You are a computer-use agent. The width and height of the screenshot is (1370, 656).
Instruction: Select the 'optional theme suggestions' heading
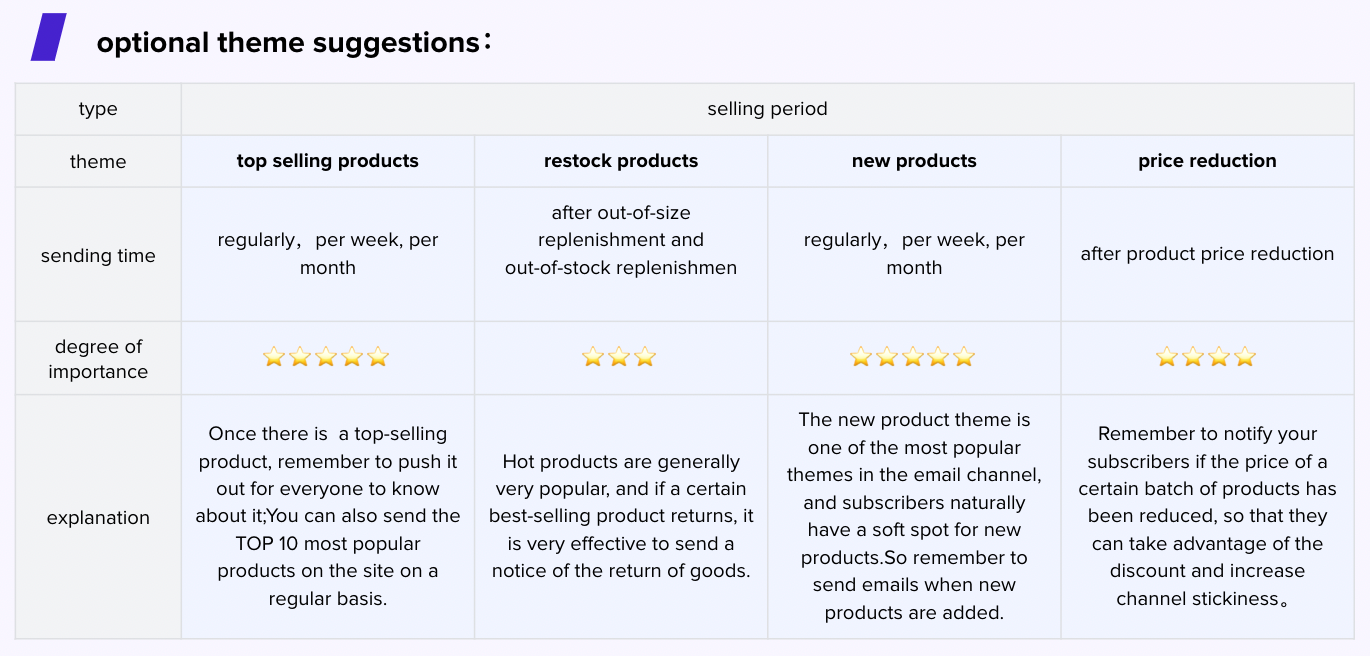[289, 43]
